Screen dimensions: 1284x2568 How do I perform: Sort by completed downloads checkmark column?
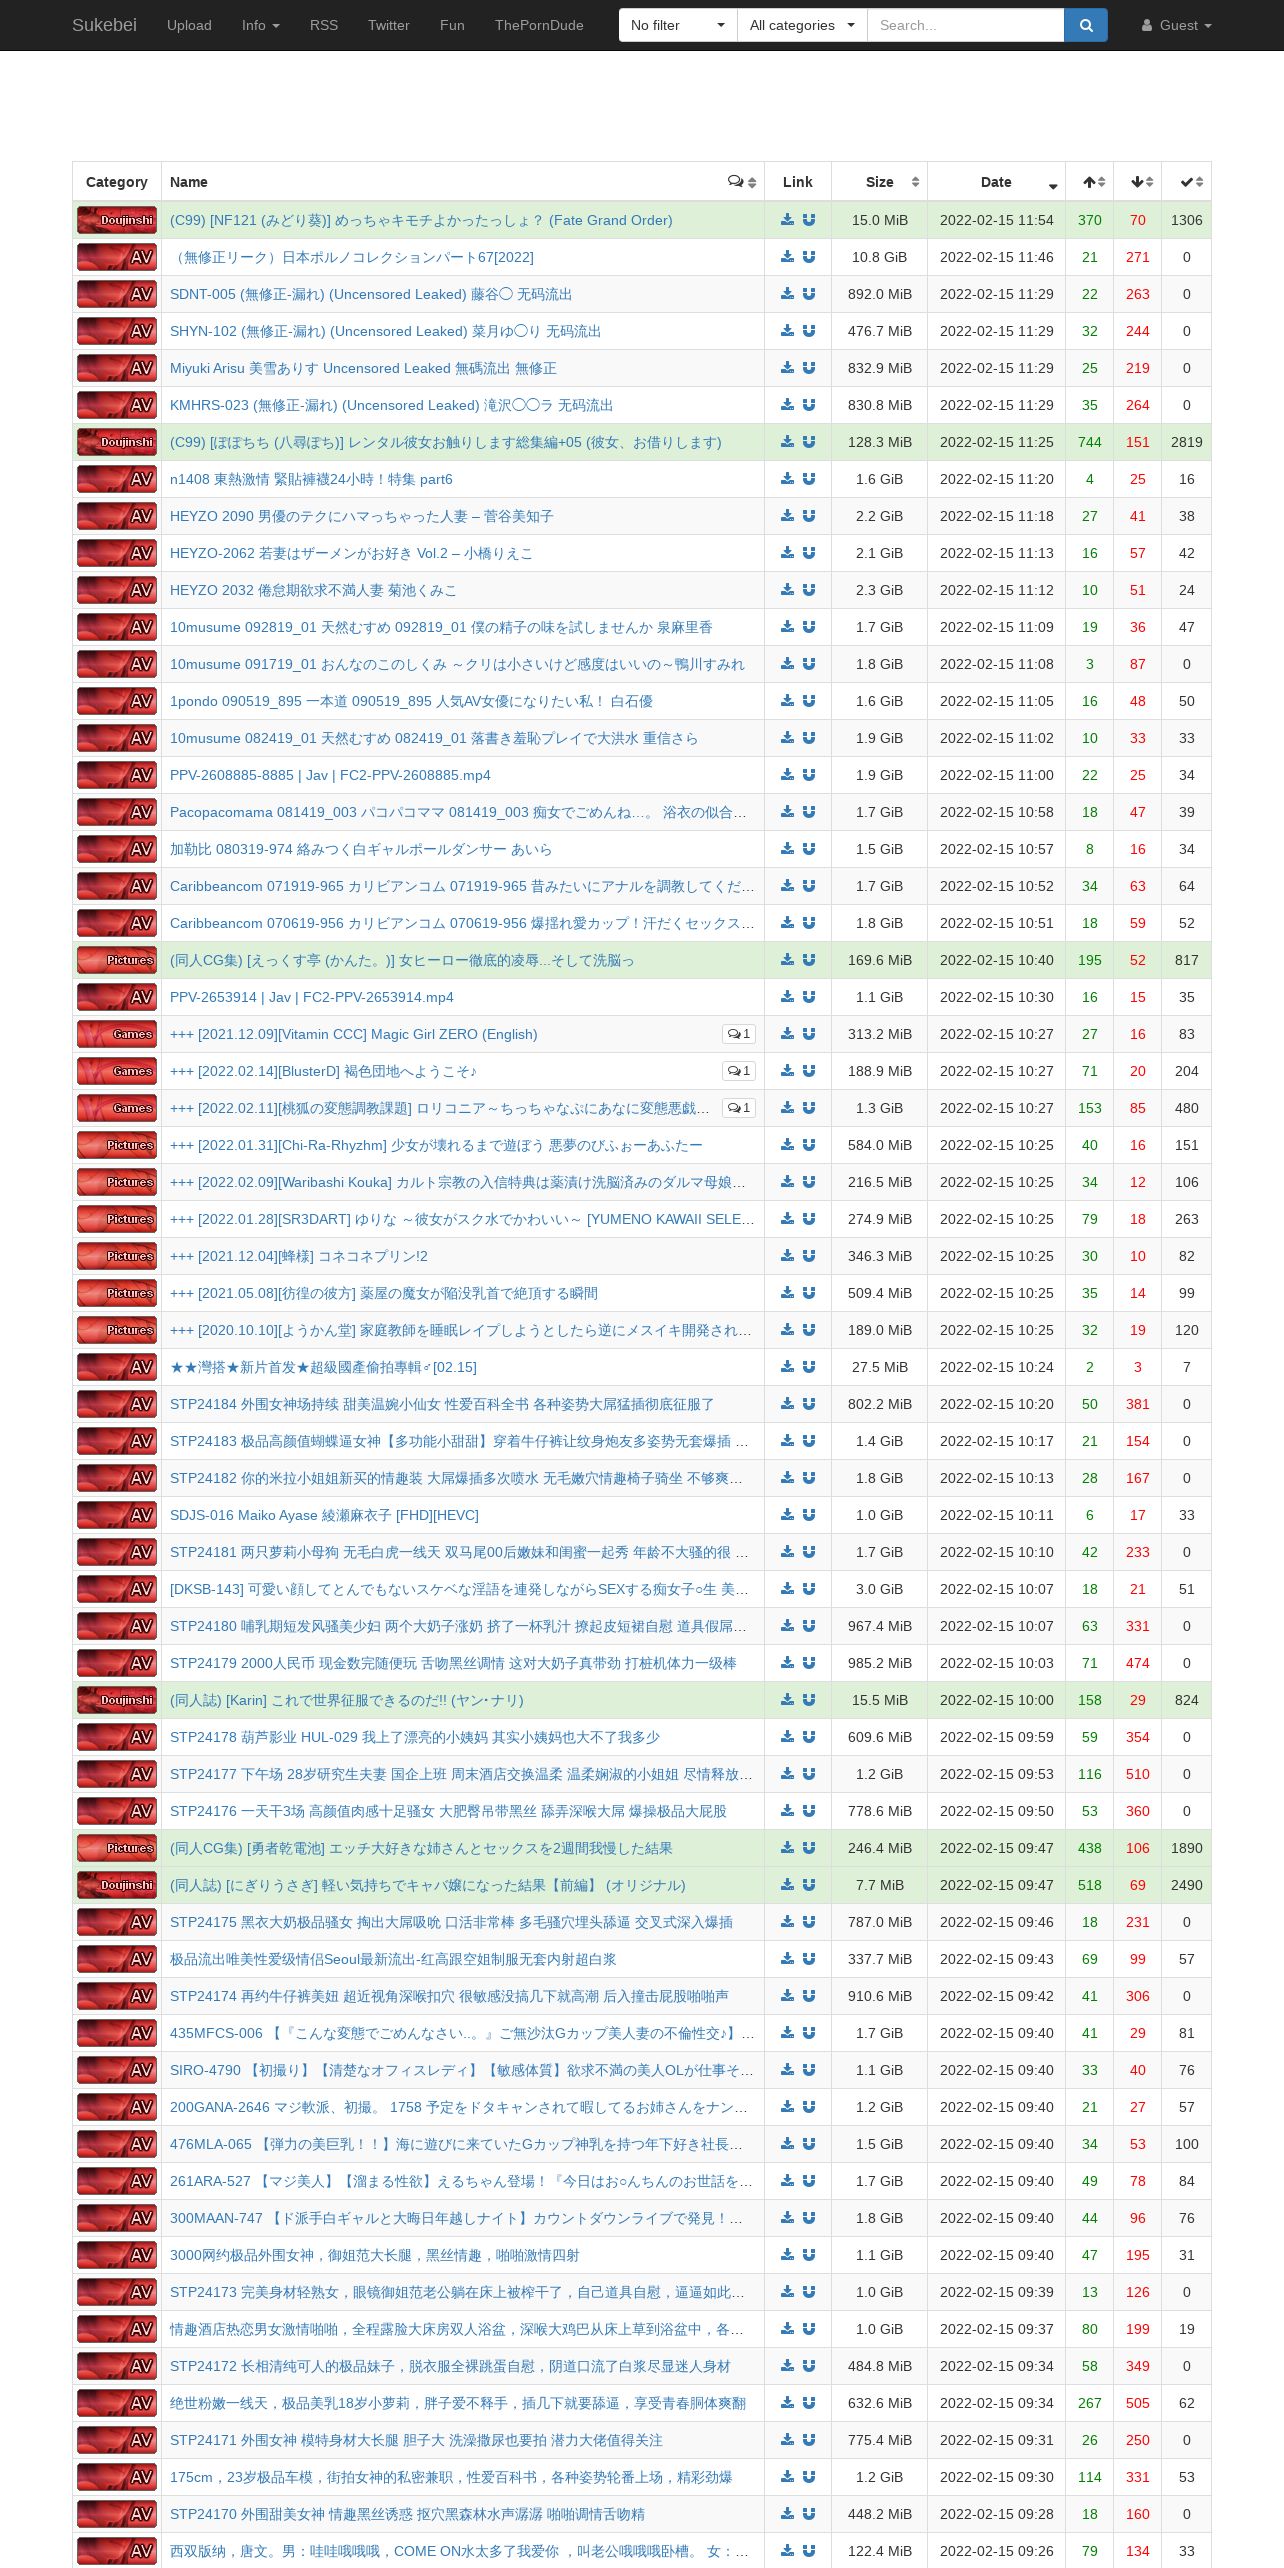click(1187, 182)
